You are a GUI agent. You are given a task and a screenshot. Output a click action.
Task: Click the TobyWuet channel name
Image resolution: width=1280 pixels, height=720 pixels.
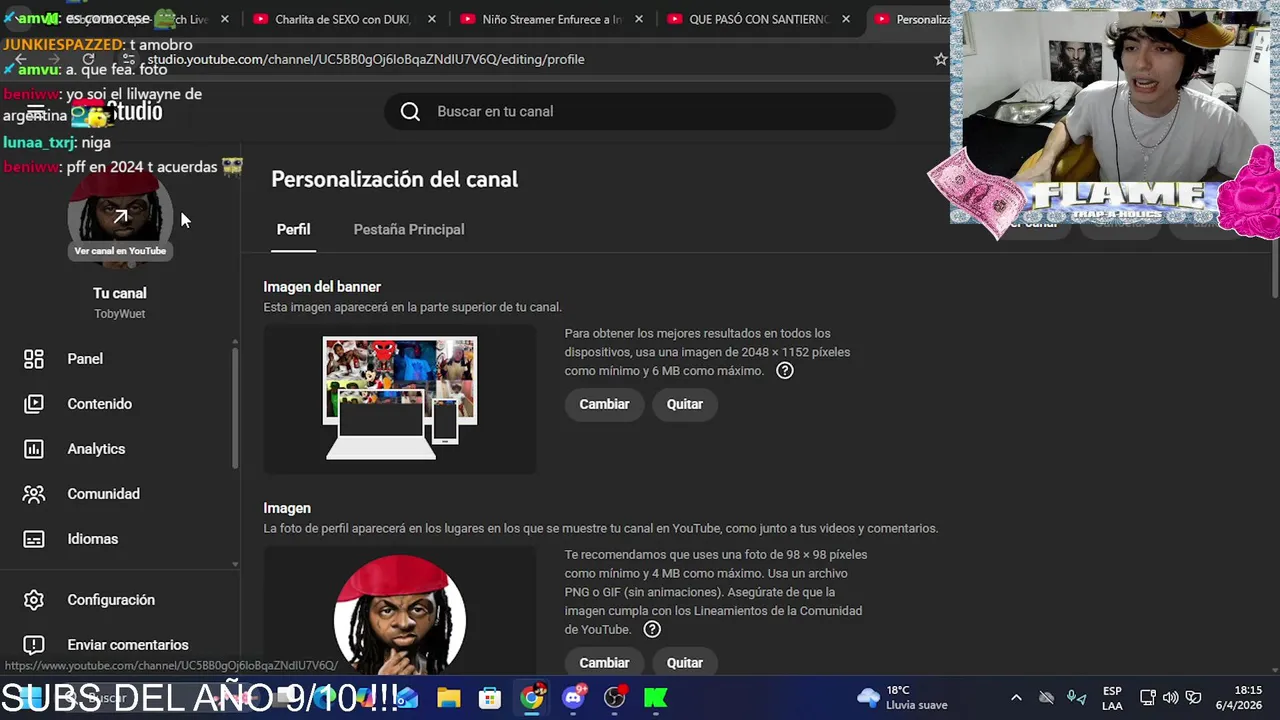point(120,314)
